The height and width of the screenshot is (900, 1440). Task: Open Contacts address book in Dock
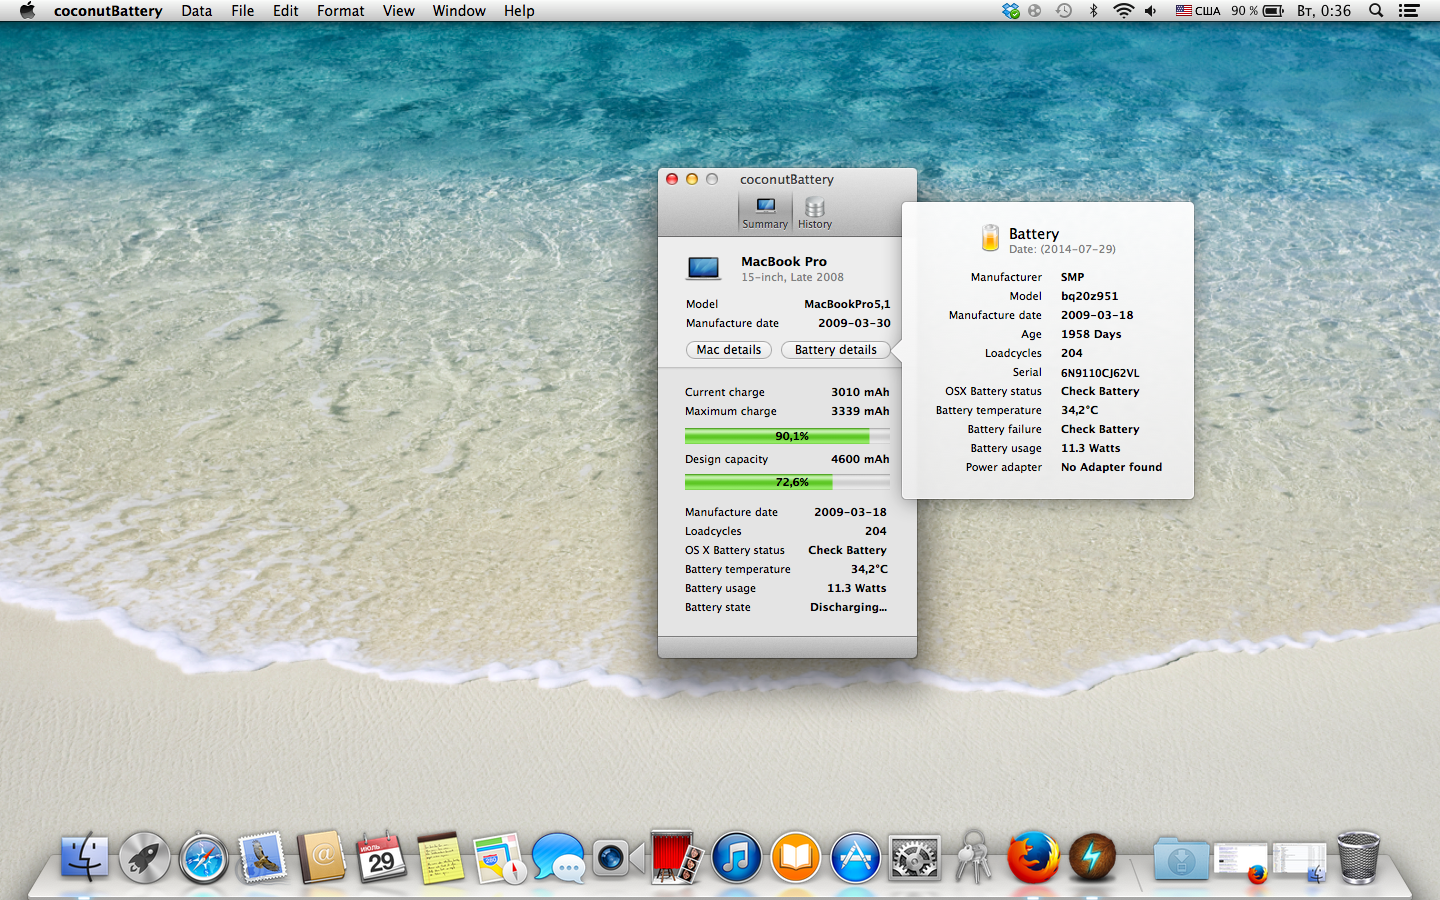322,857
